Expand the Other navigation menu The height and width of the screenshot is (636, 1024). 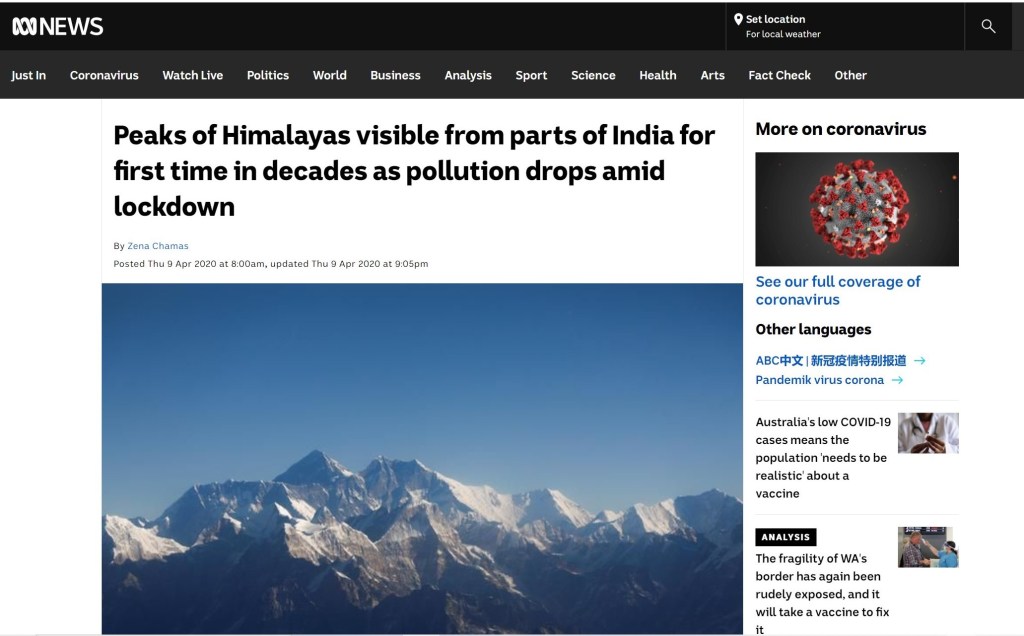click(x=850, y=75)
